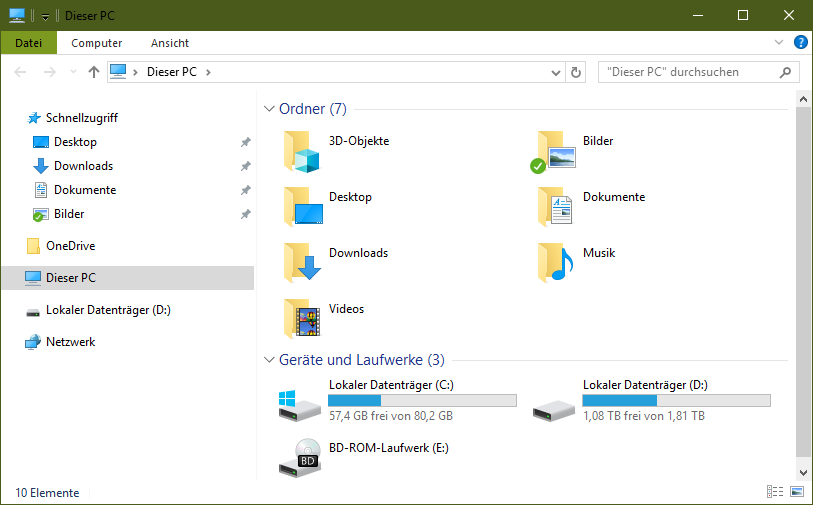
Task: Click the 10 Elemente status bar text
Action: (47, 493)
